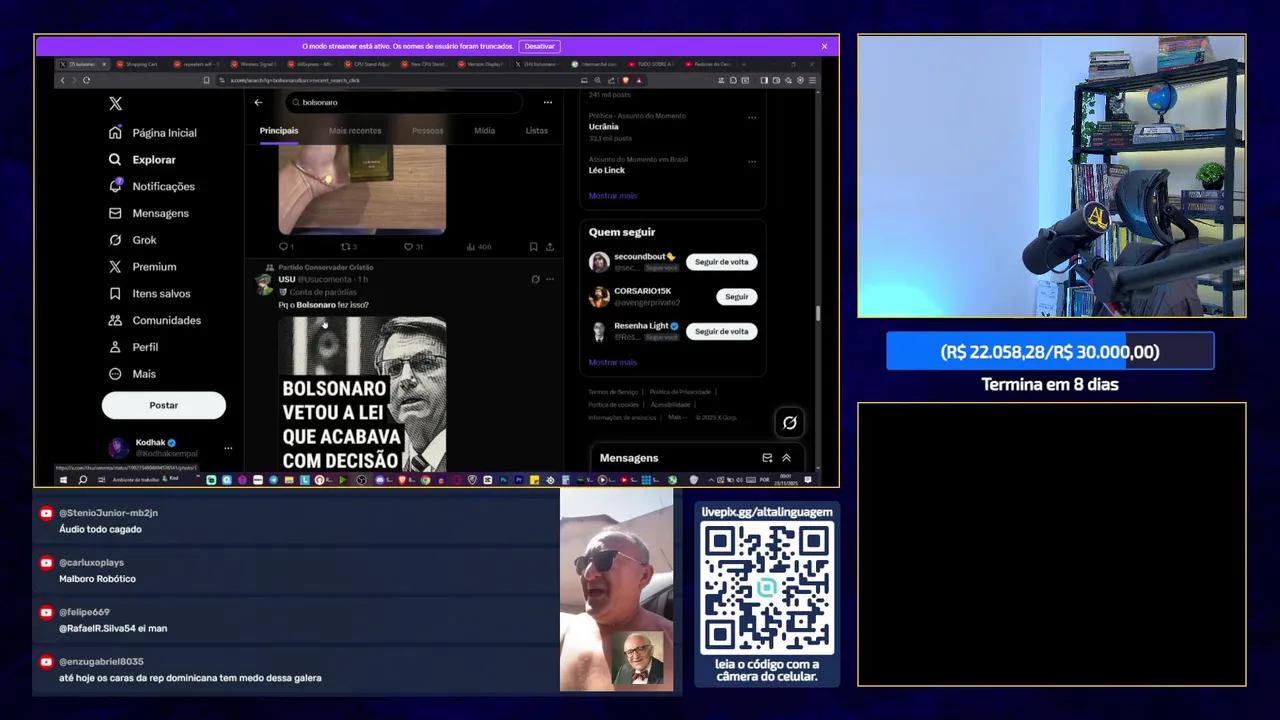
Task: Open Comunidades people icon
Action: coord(115,320)
